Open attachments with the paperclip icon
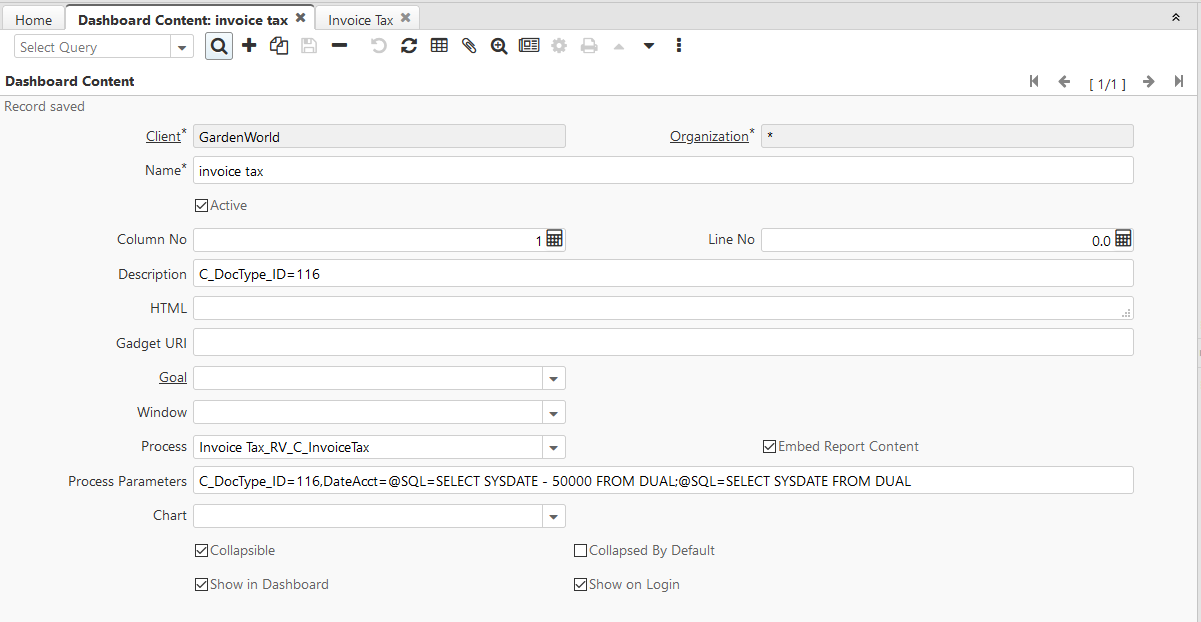Screen dimensions: 1201x622 click(468, 45)
